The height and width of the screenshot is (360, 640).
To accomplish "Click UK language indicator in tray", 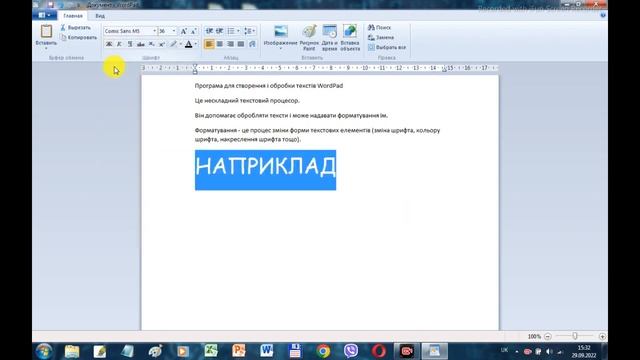I will (504, 350).
